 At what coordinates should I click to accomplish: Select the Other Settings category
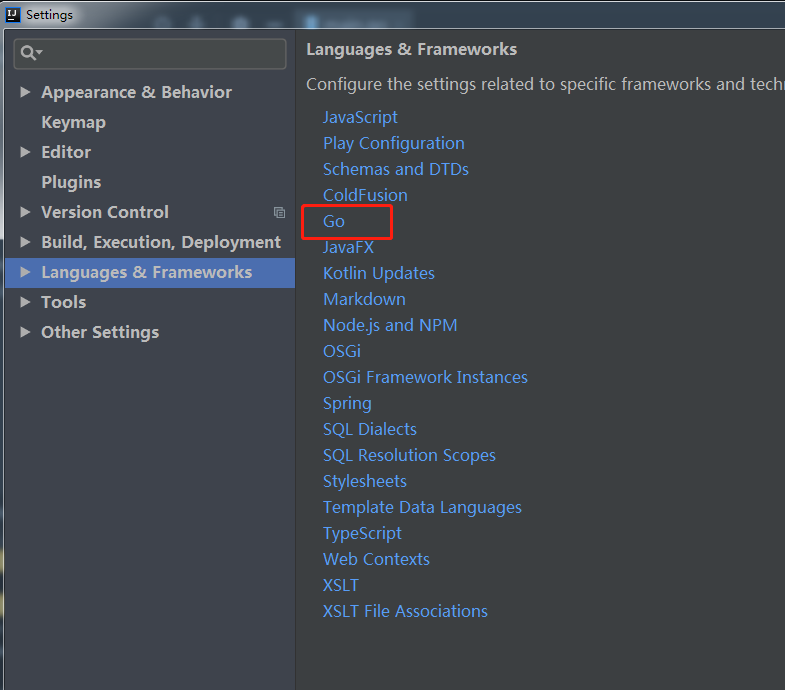[x=100, y=332]
